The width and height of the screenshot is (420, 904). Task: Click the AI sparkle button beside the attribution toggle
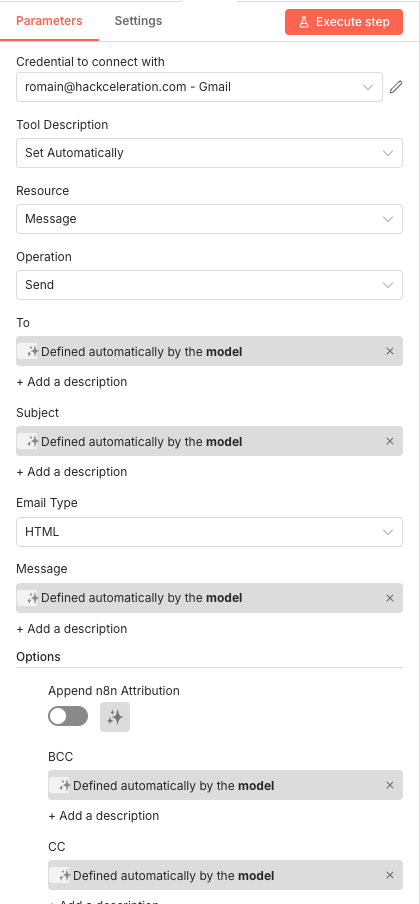[115, 717]
